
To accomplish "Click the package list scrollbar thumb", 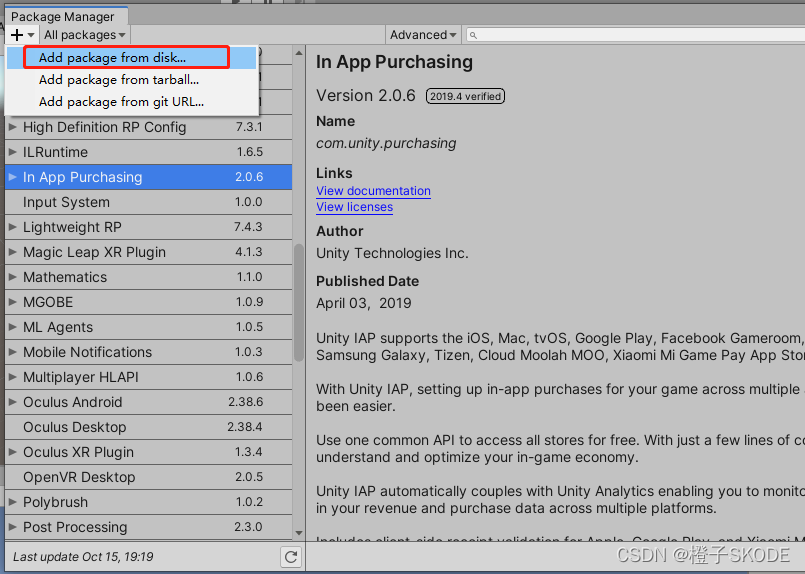I will coord(298,303).
